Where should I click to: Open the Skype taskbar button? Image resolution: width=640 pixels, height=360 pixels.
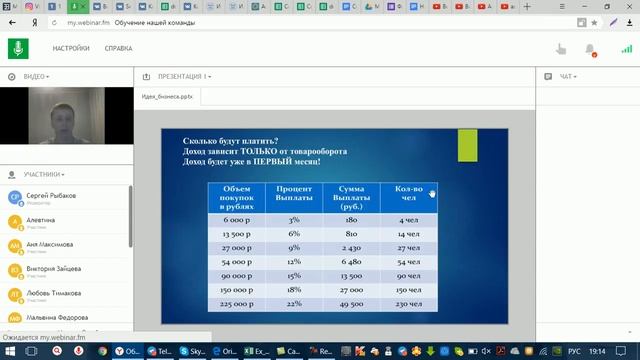point(192,351)
